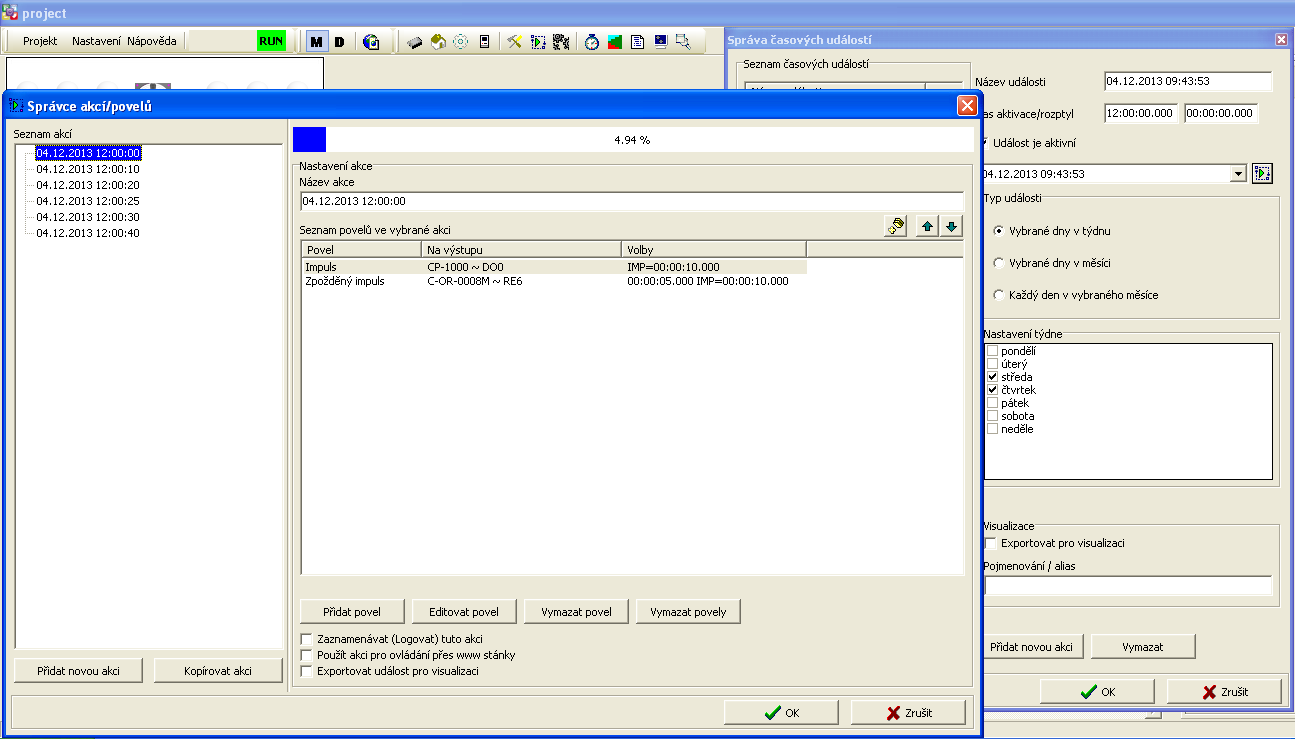Select action 04.12.2013 12:00:20 in tree
Viewport: 1295px width, 740px height.
point(88,185)
